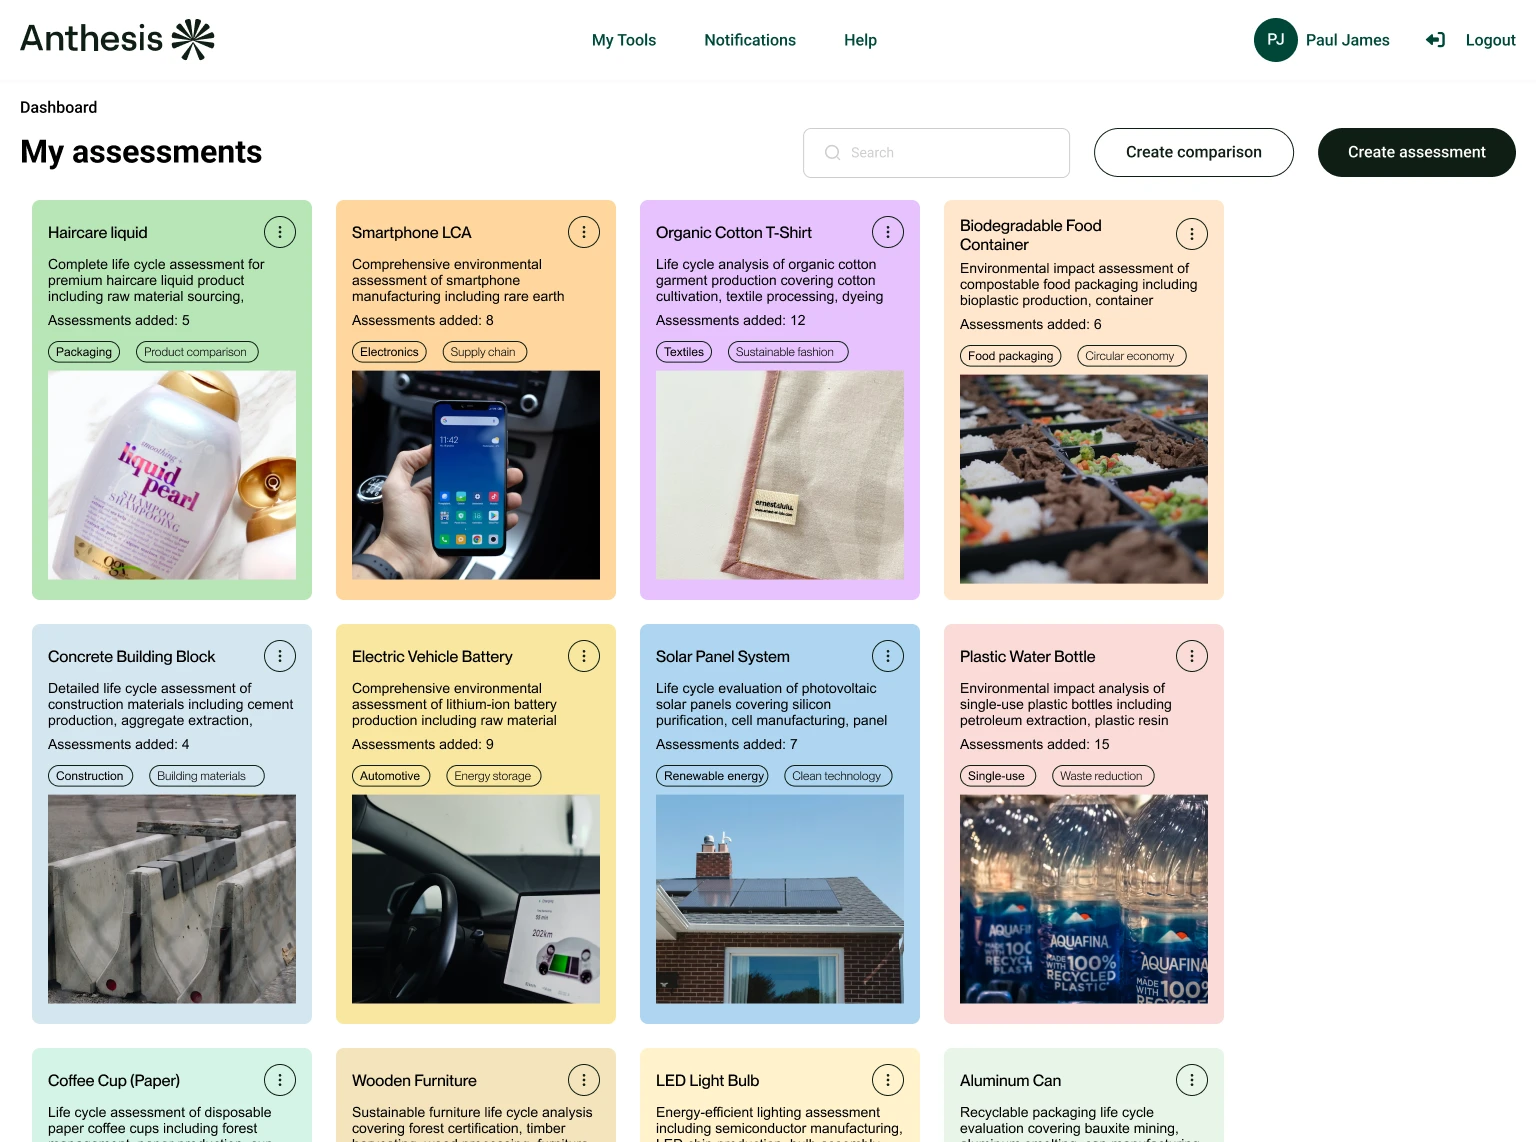Open options menu for Haircare liquid card

point(280,232)
